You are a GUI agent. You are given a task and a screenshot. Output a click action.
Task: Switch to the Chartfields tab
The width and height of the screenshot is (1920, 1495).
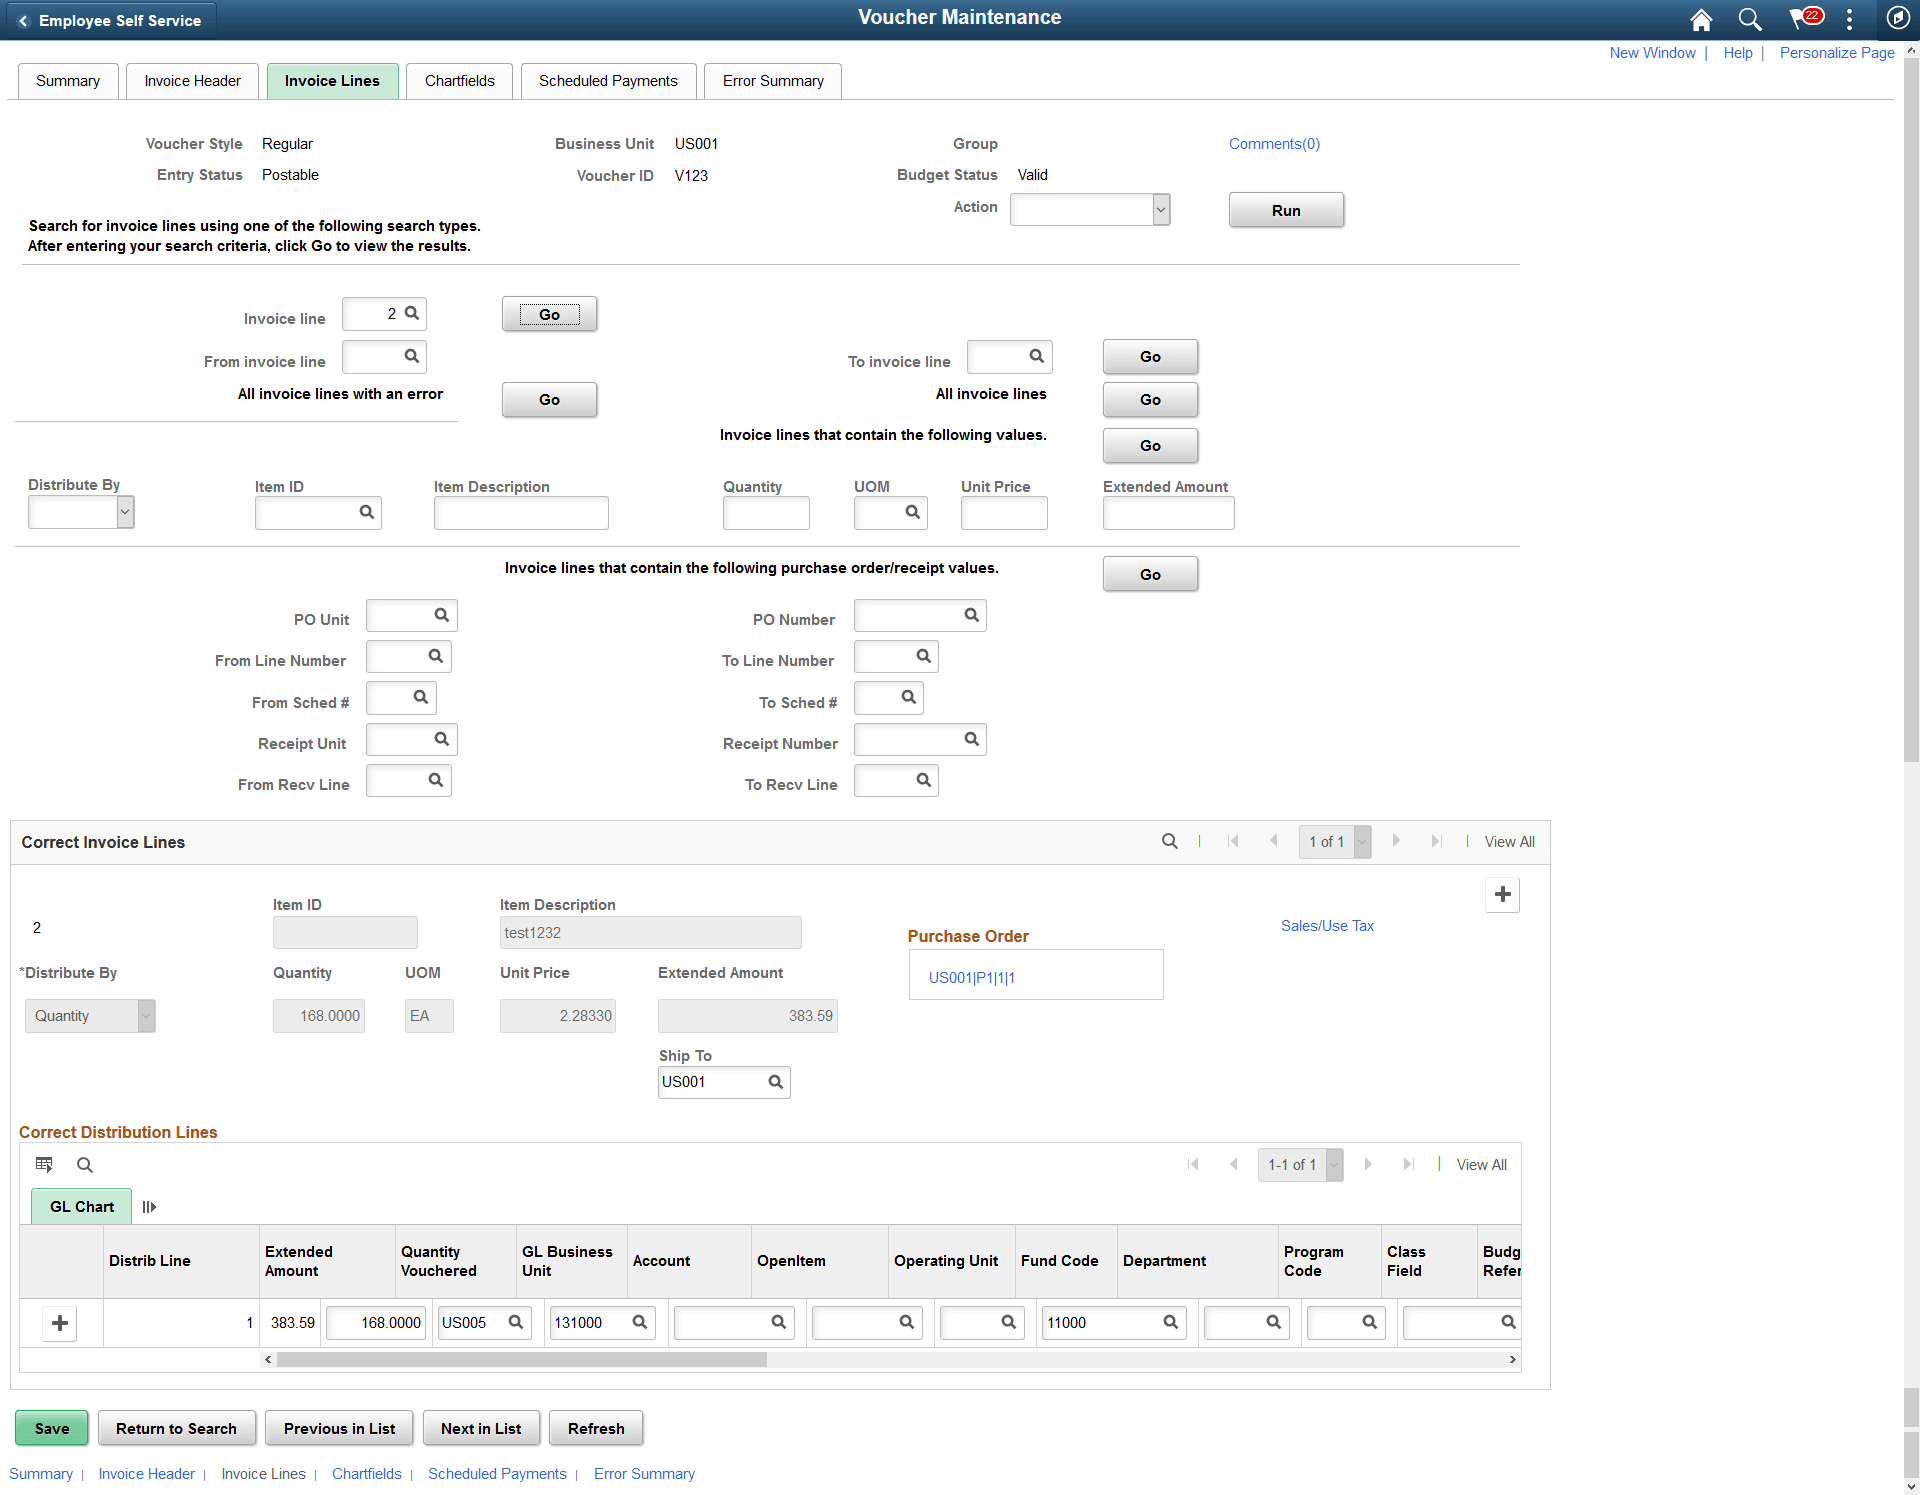click(459, 81)
